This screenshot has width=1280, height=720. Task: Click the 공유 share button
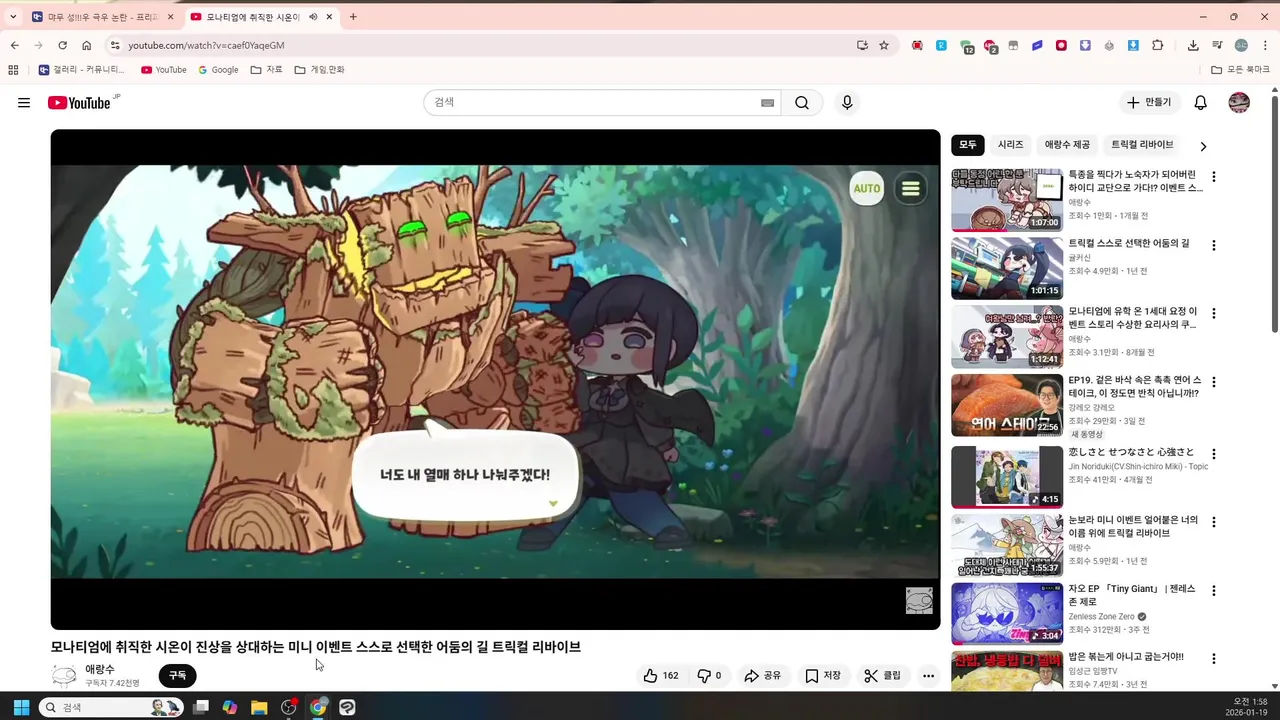pos(763,676)
